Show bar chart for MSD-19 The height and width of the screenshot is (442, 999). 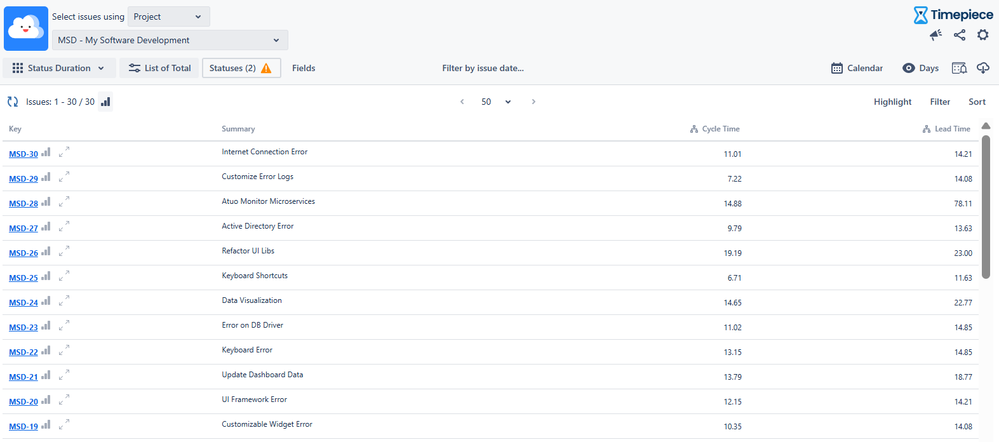click(46, 427)
